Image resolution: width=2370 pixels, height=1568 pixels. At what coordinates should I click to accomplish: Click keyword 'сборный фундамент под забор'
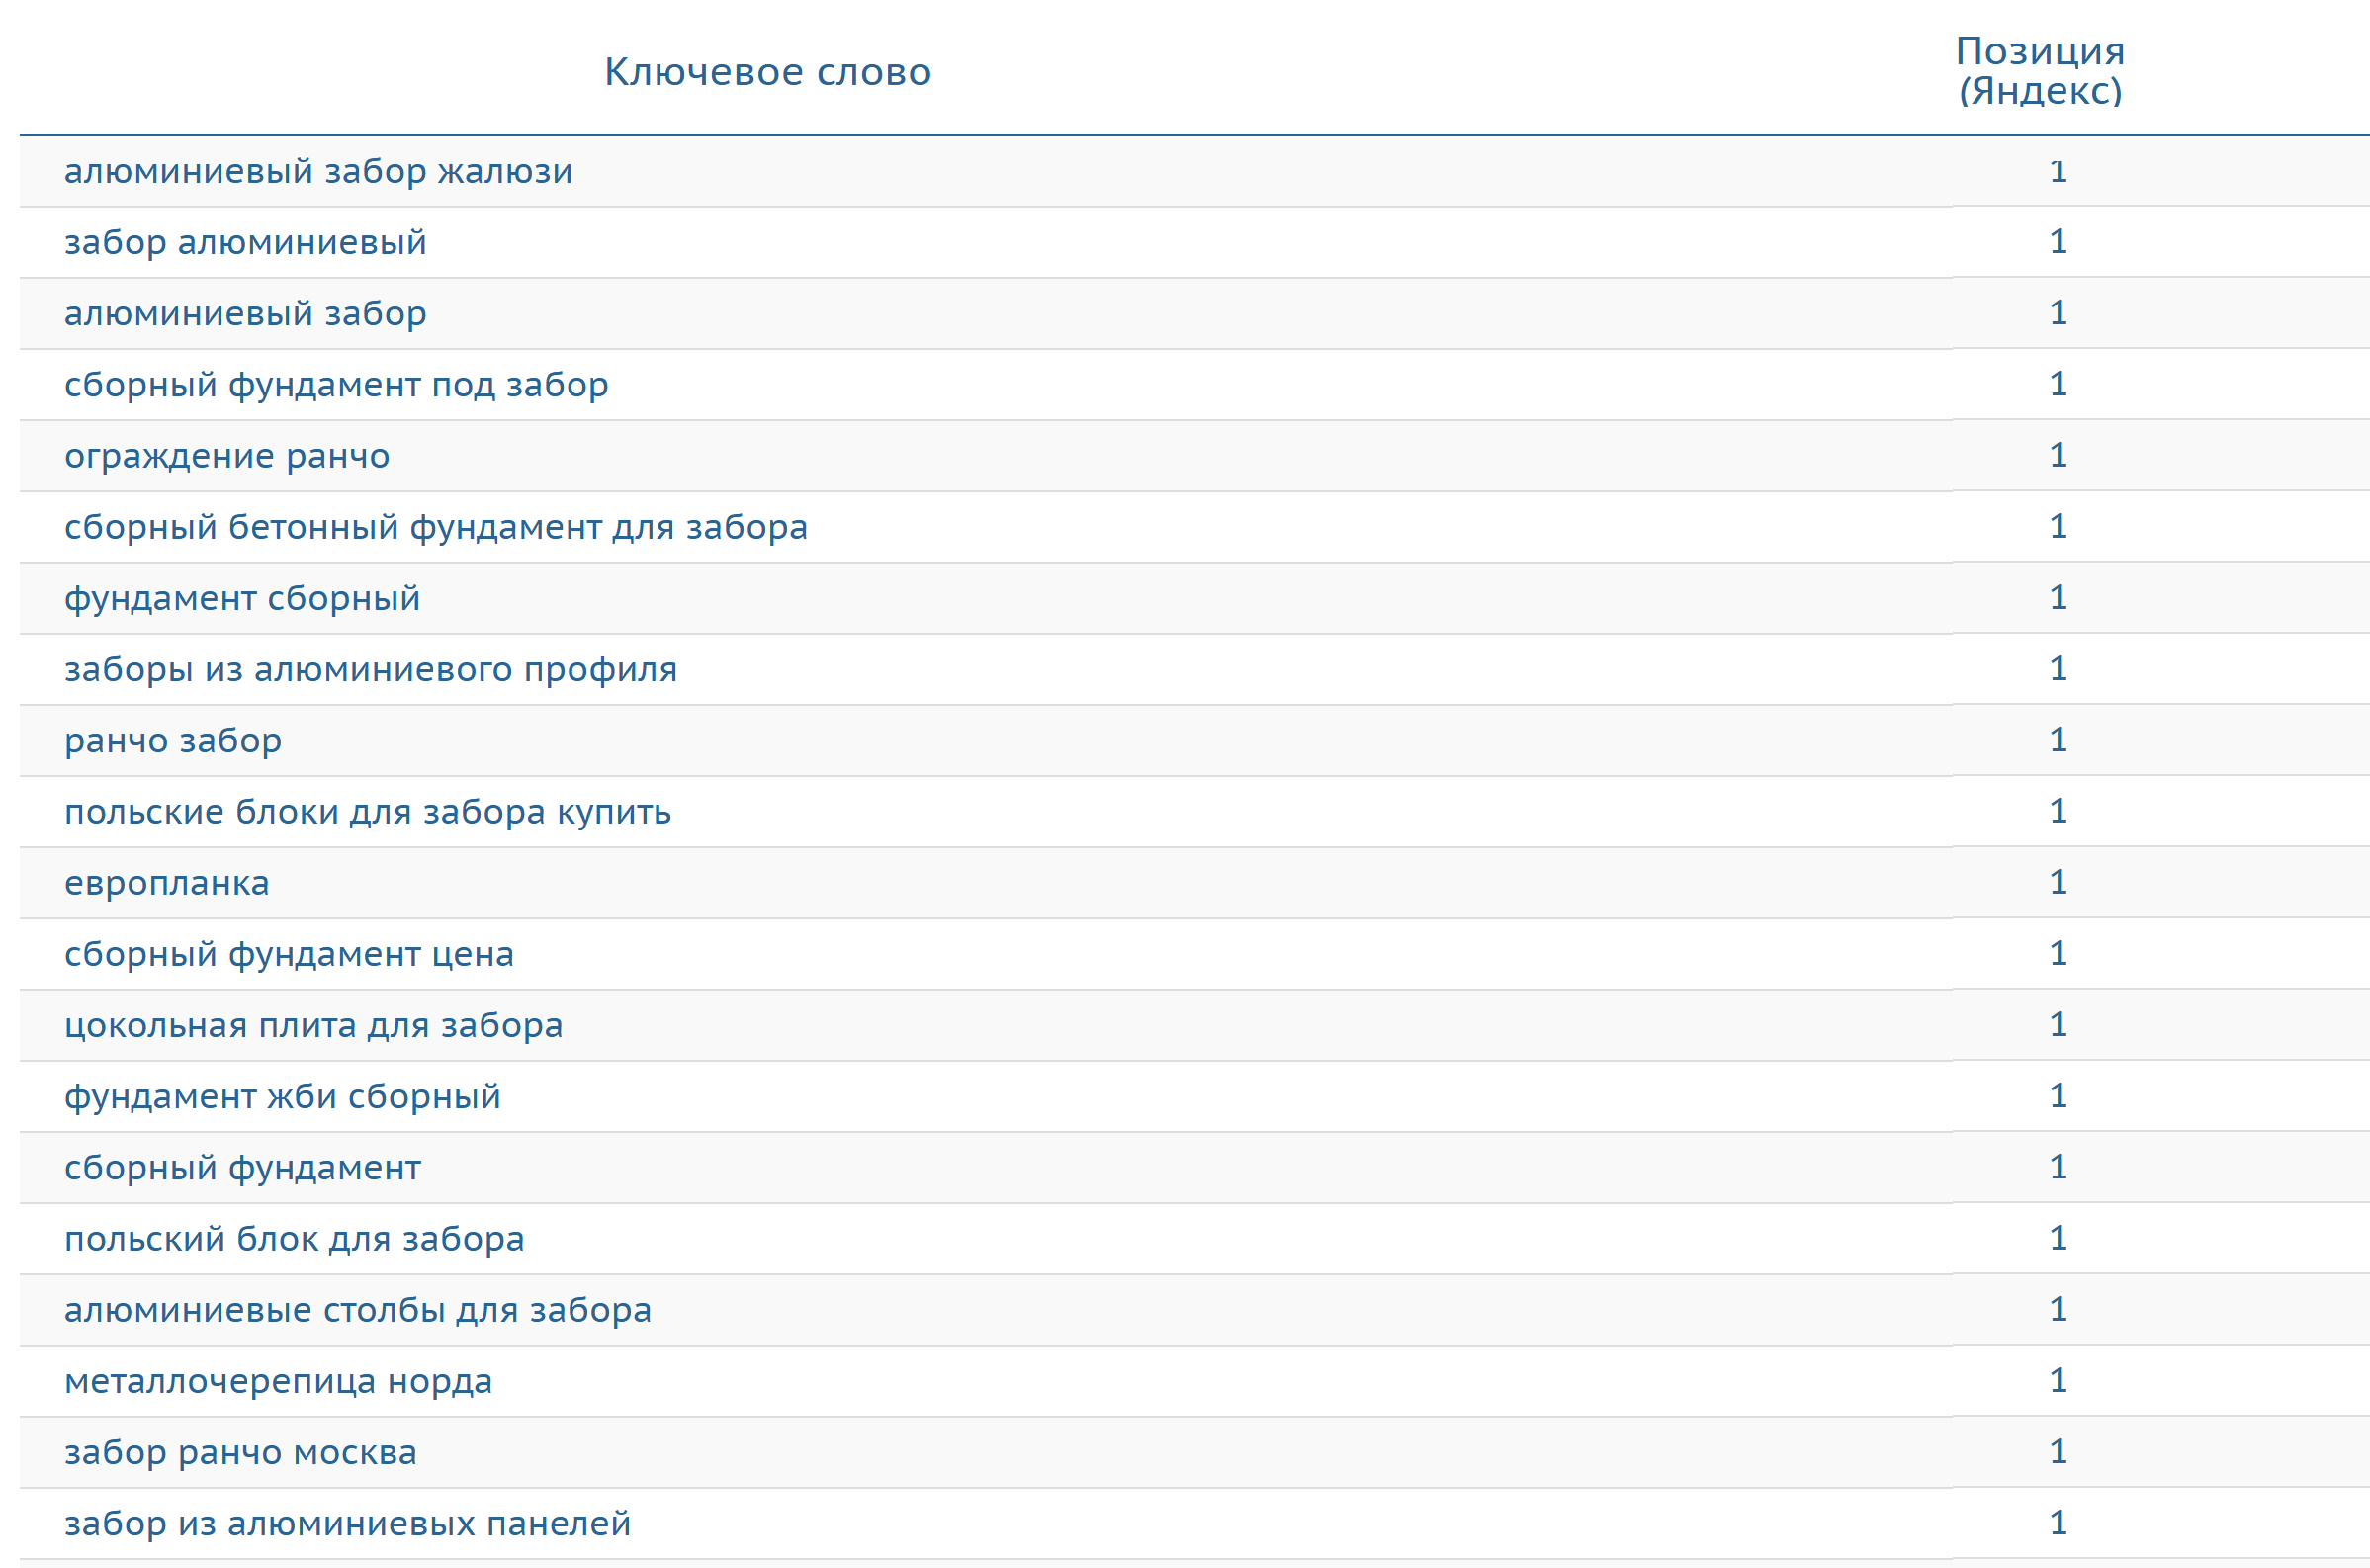(336, 384)
